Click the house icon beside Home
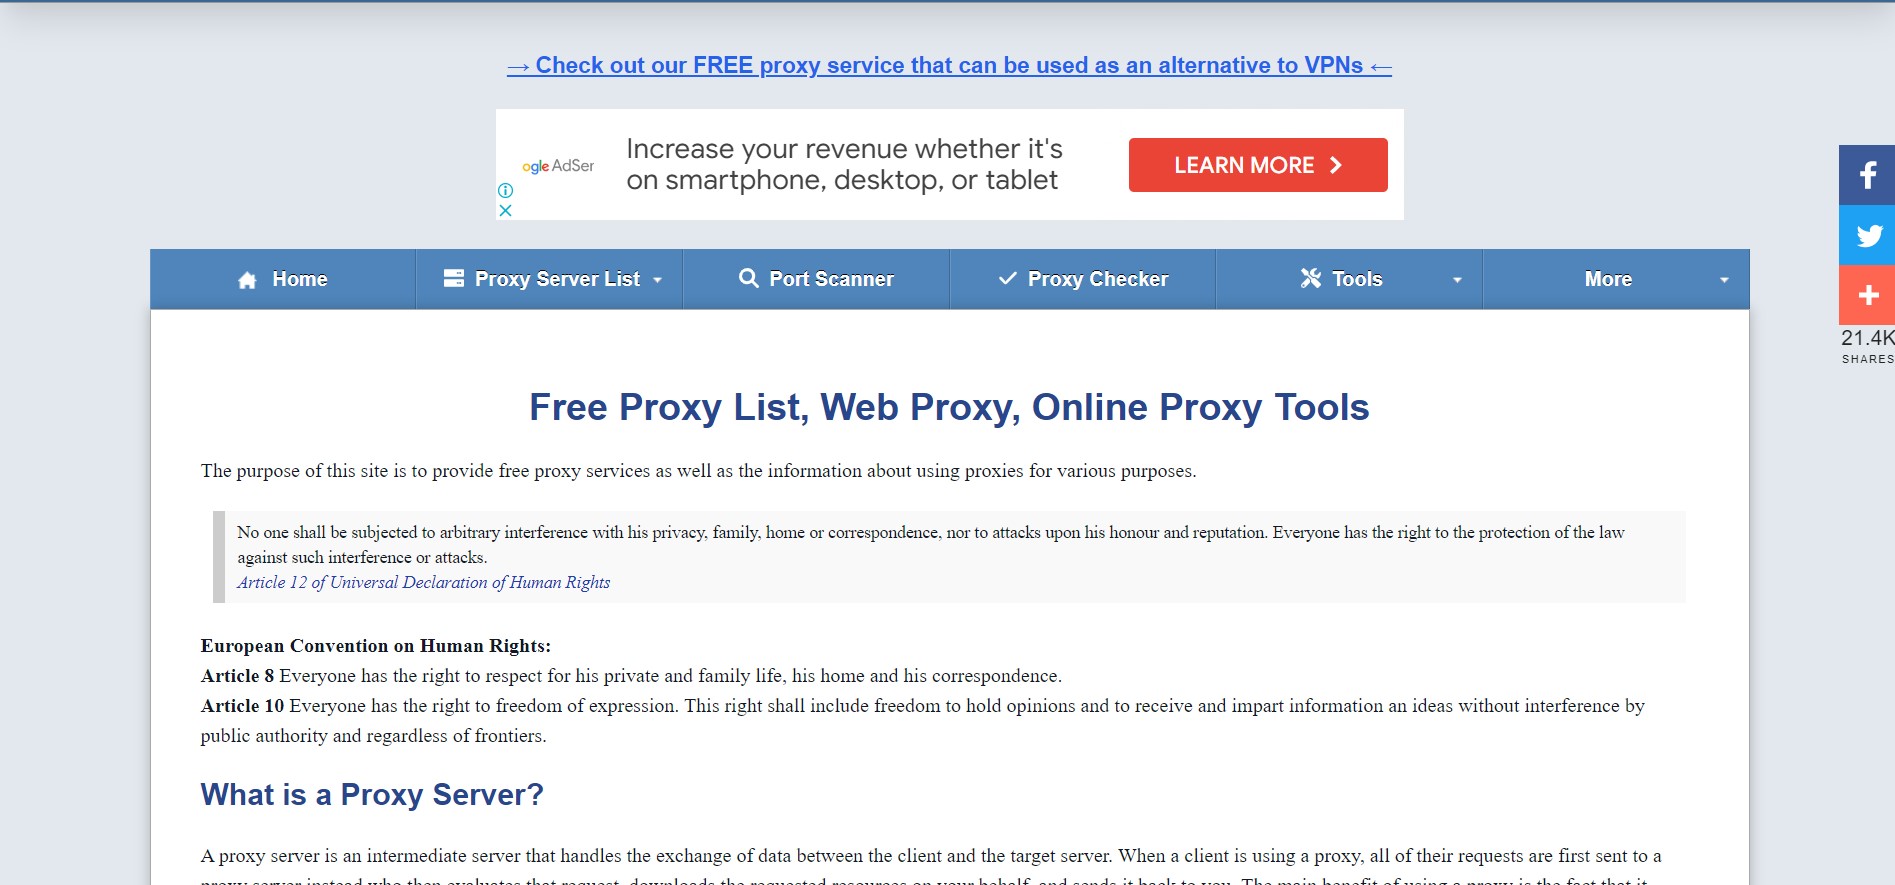Viewport: 1895px width, 885px height. point(248,280)
